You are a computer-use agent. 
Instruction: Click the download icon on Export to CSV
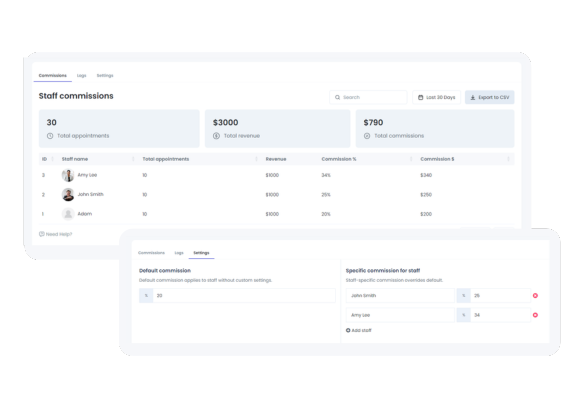[473, 97]
